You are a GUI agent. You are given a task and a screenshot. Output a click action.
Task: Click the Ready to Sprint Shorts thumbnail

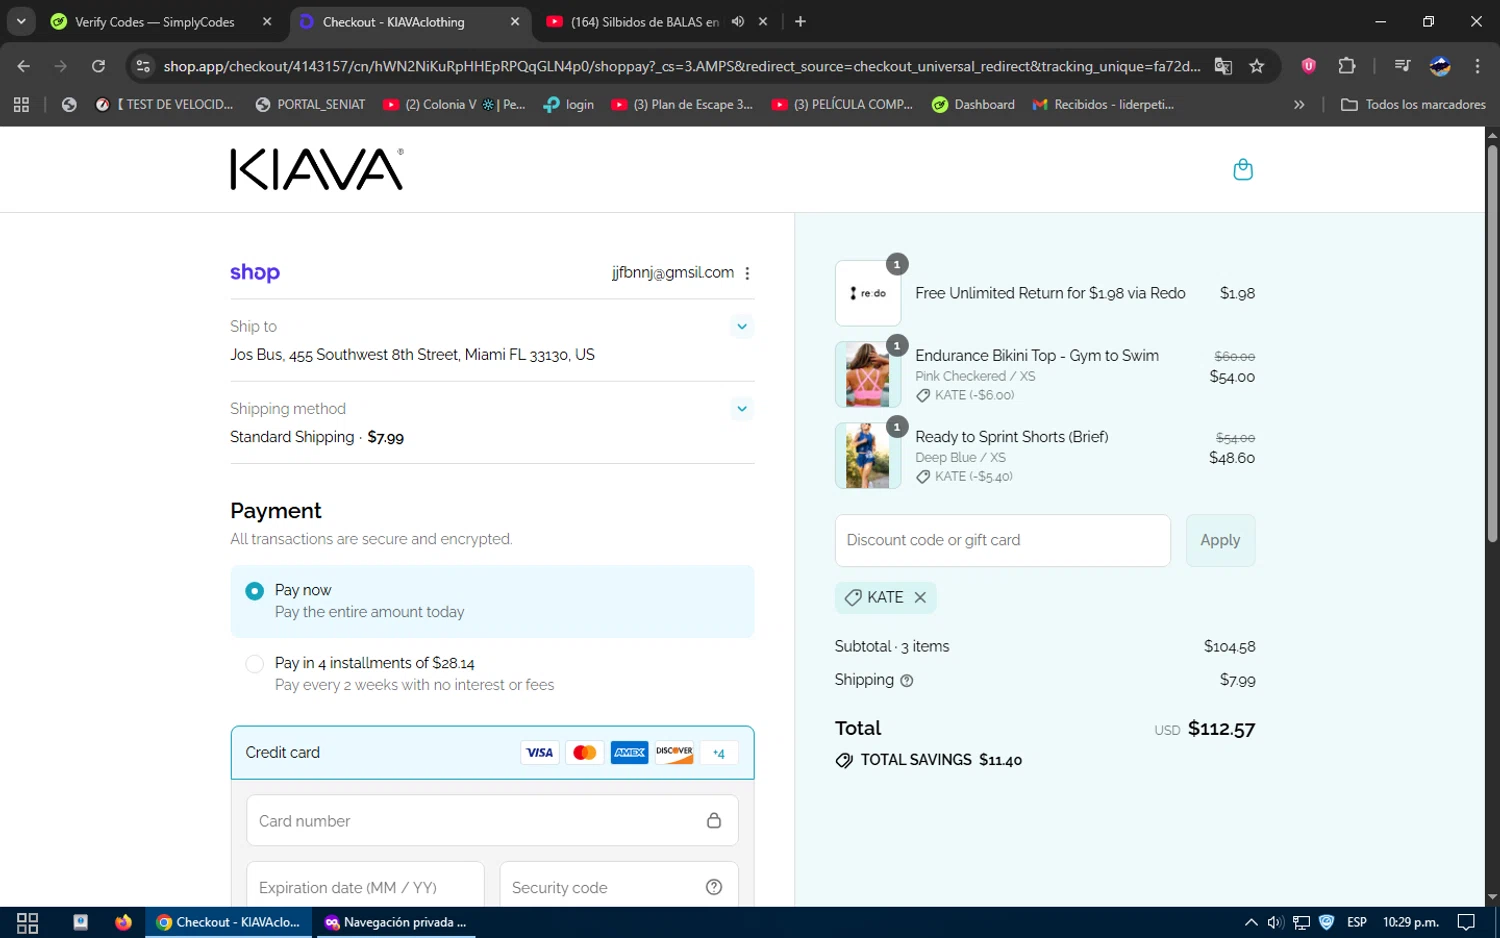[x=867, y=455]
